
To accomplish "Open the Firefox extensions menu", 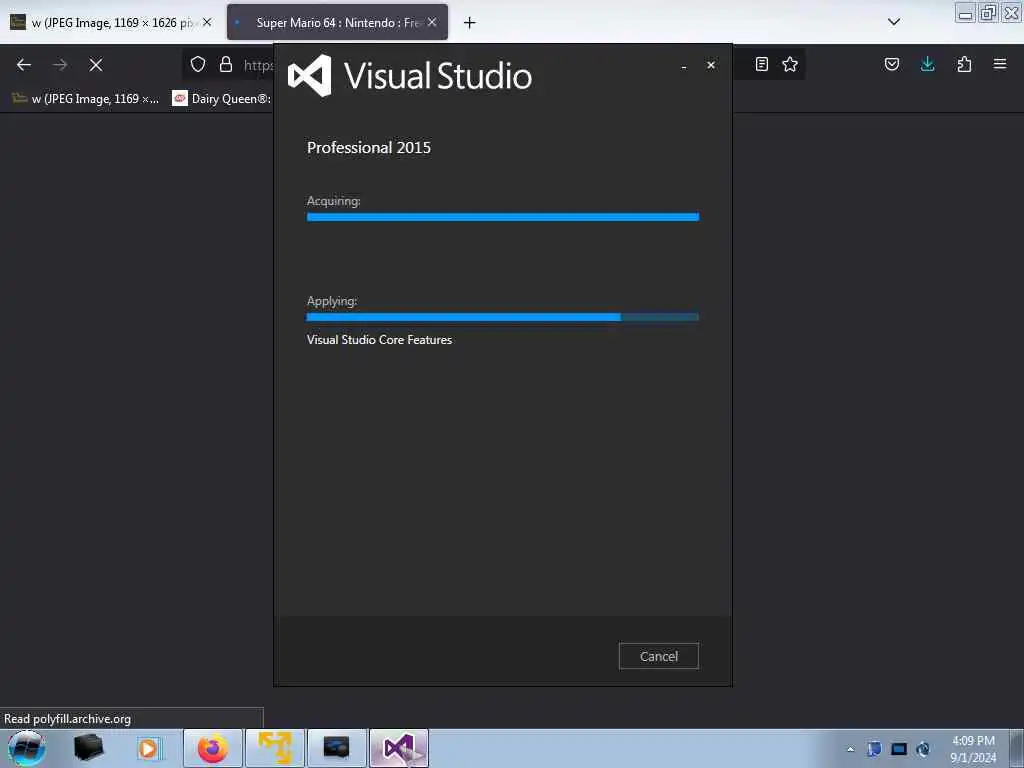I will coord(964,64).
